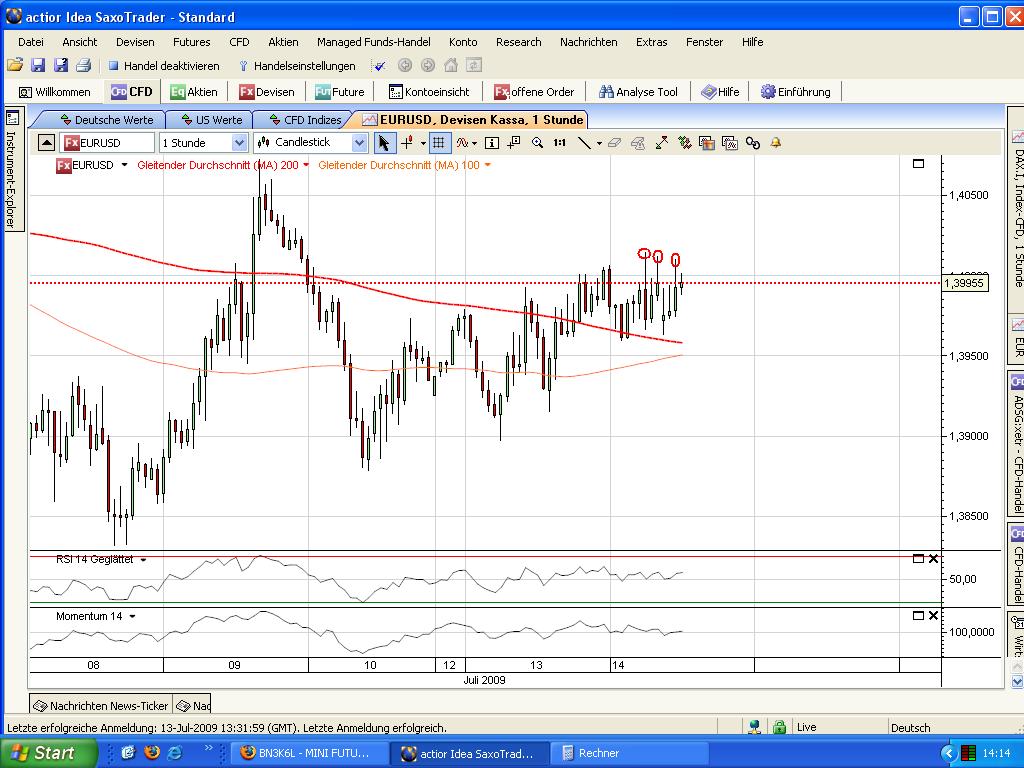Open the Devisen menu

coord(135,42)
